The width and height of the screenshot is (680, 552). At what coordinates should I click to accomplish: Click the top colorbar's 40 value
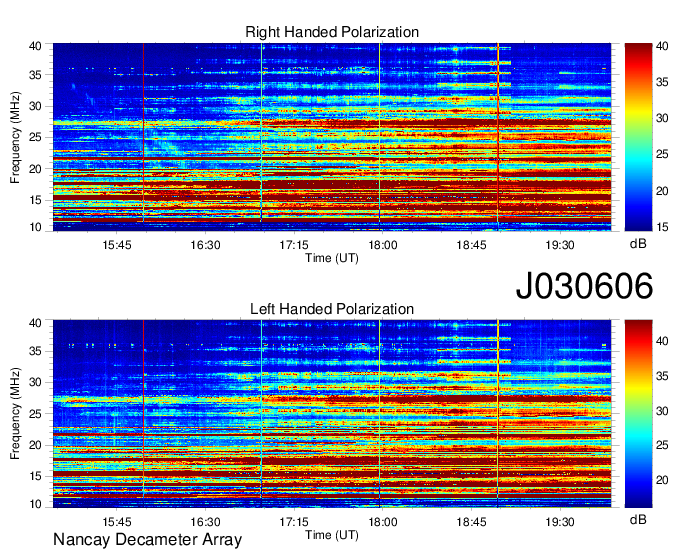pyautogui.click(x=662, y=46)
